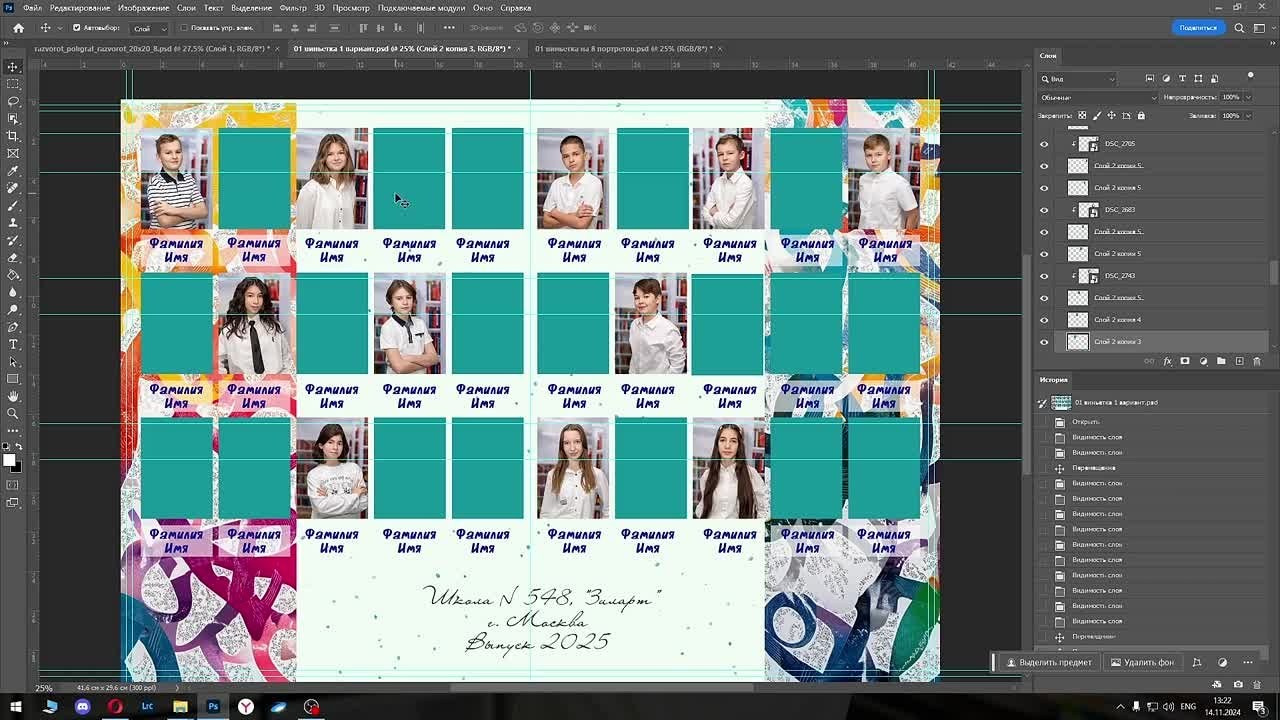Hide the Слой 2 копия 4 layer
The width and height of the screenshot is (1280, 720).
1044,320
